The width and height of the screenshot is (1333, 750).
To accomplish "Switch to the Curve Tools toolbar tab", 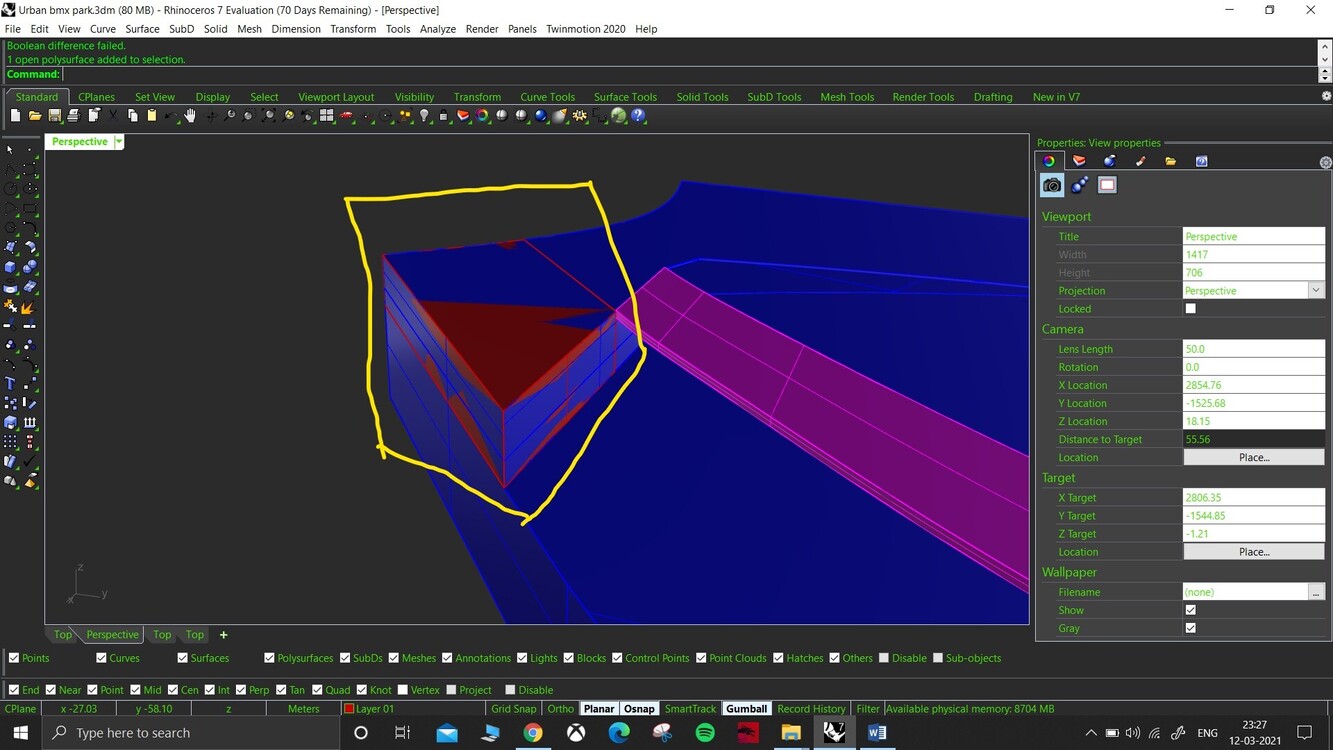I will pyautogui.click(x=547, y=97).
